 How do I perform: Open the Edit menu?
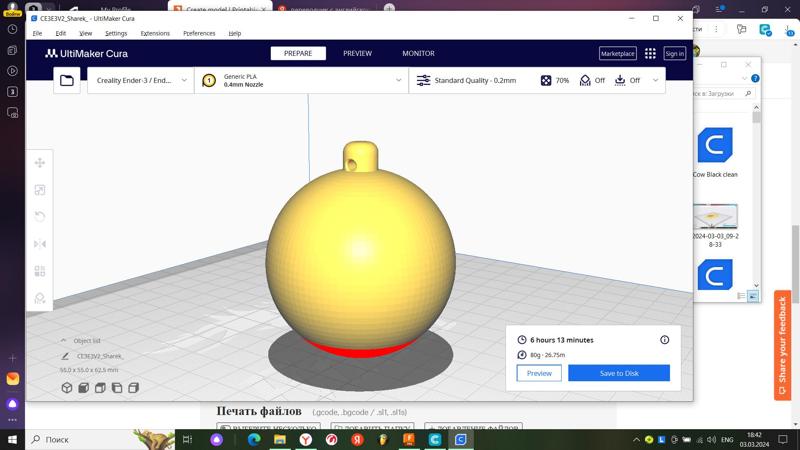[61, 33]
